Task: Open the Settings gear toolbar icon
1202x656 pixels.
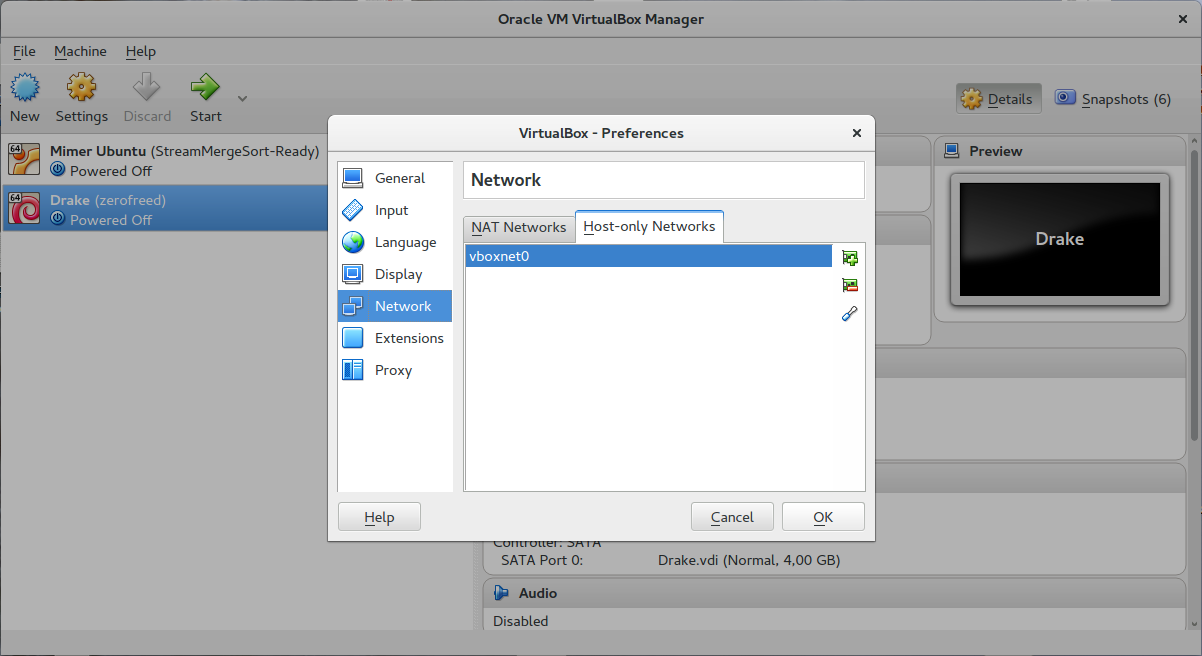Action: (x=81, y=88)
